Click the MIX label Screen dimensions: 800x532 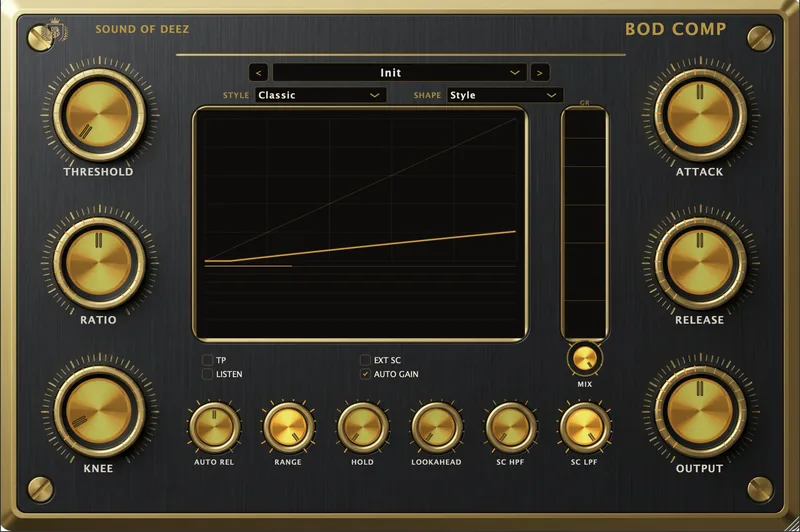585,384
